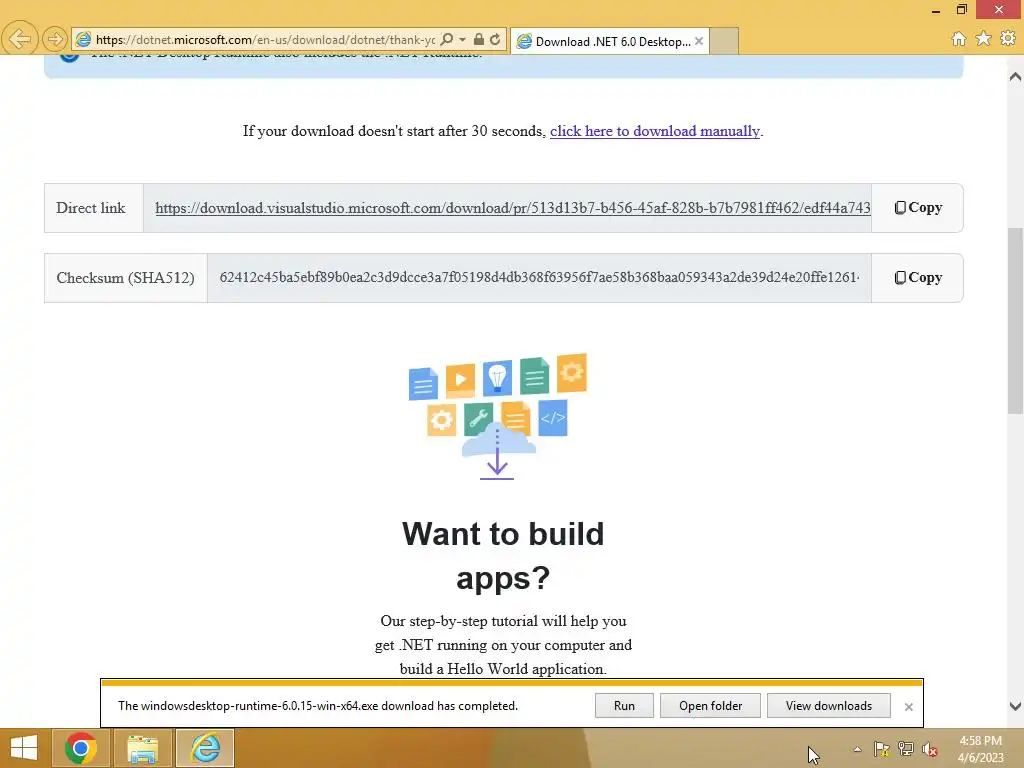Open Favorites with the star icon
The image size is (1024, 768).
983,39
